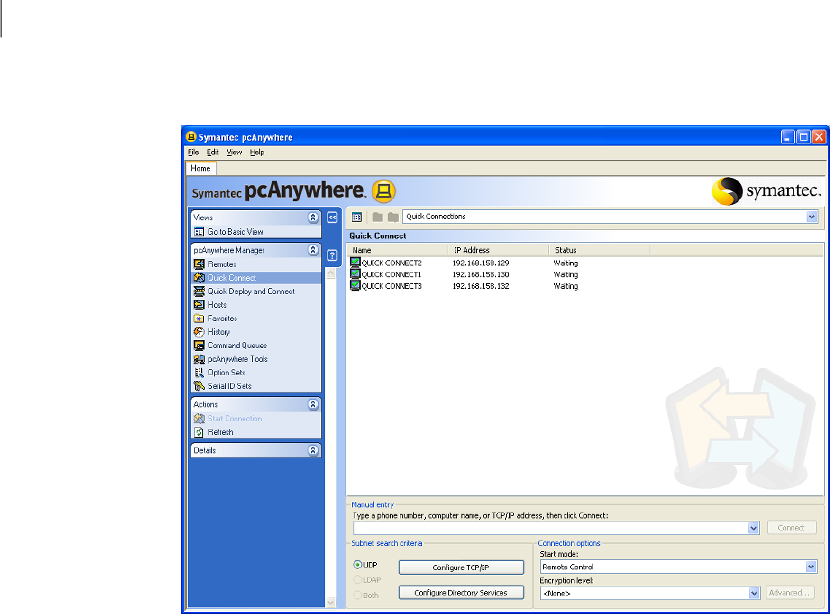Open the View menu

[x=234, y=152]
